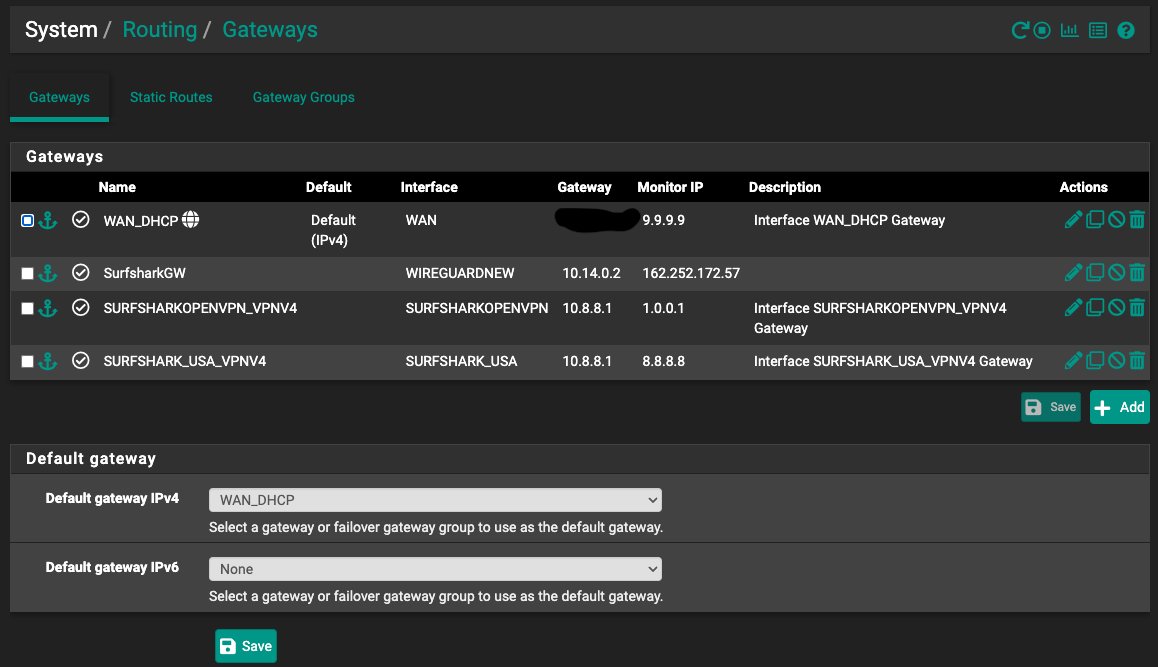Copy the WAN_DHCP gateway
Screen dimensions: 1158x667
pyautogui.click(x=1095, y=219)
